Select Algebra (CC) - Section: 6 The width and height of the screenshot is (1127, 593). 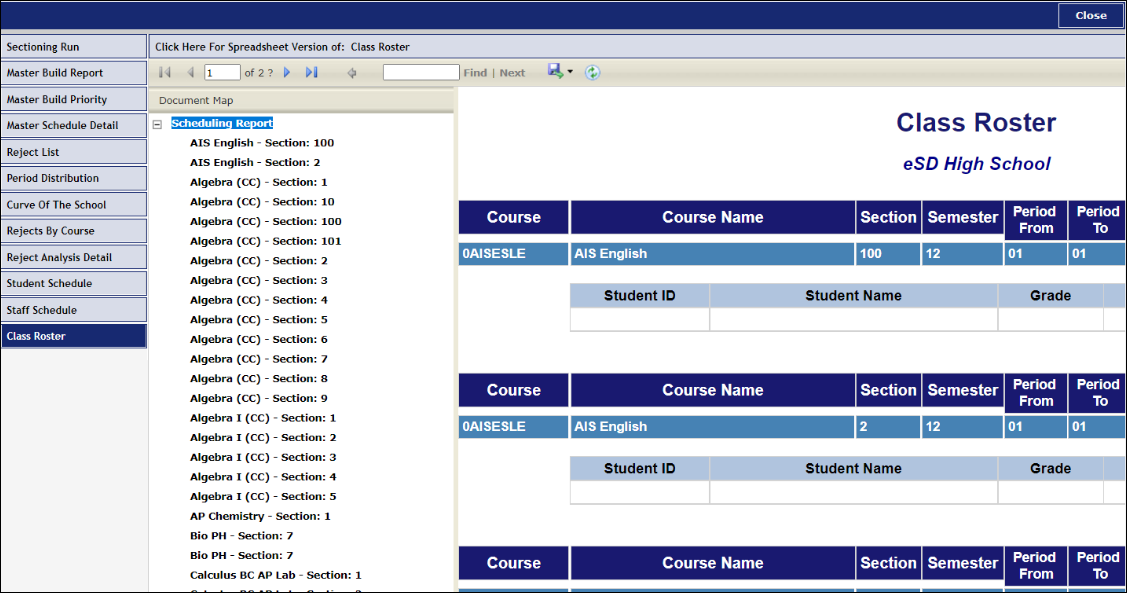click(x=259, y=339)
